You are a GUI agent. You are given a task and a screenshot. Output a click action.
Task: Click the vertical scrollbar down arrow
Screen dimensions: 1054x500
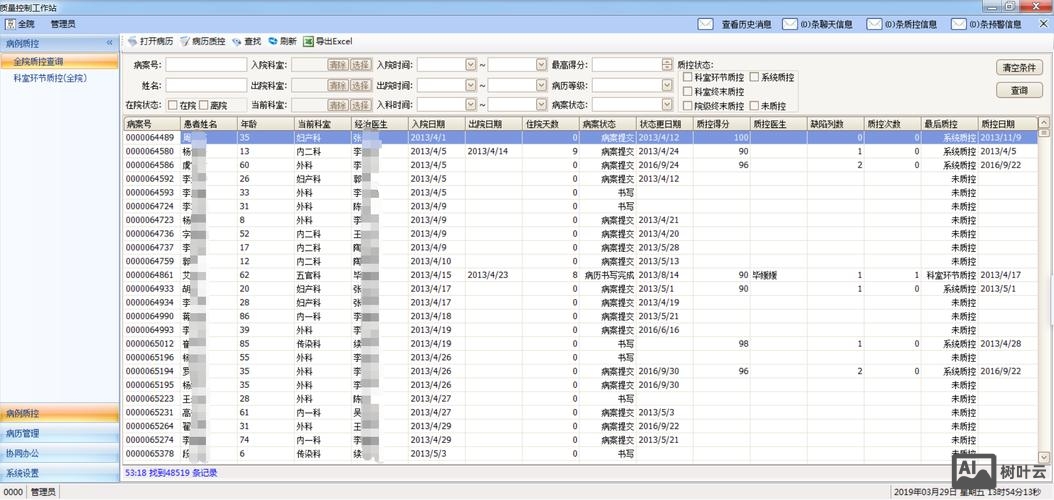pos(1043,457)
